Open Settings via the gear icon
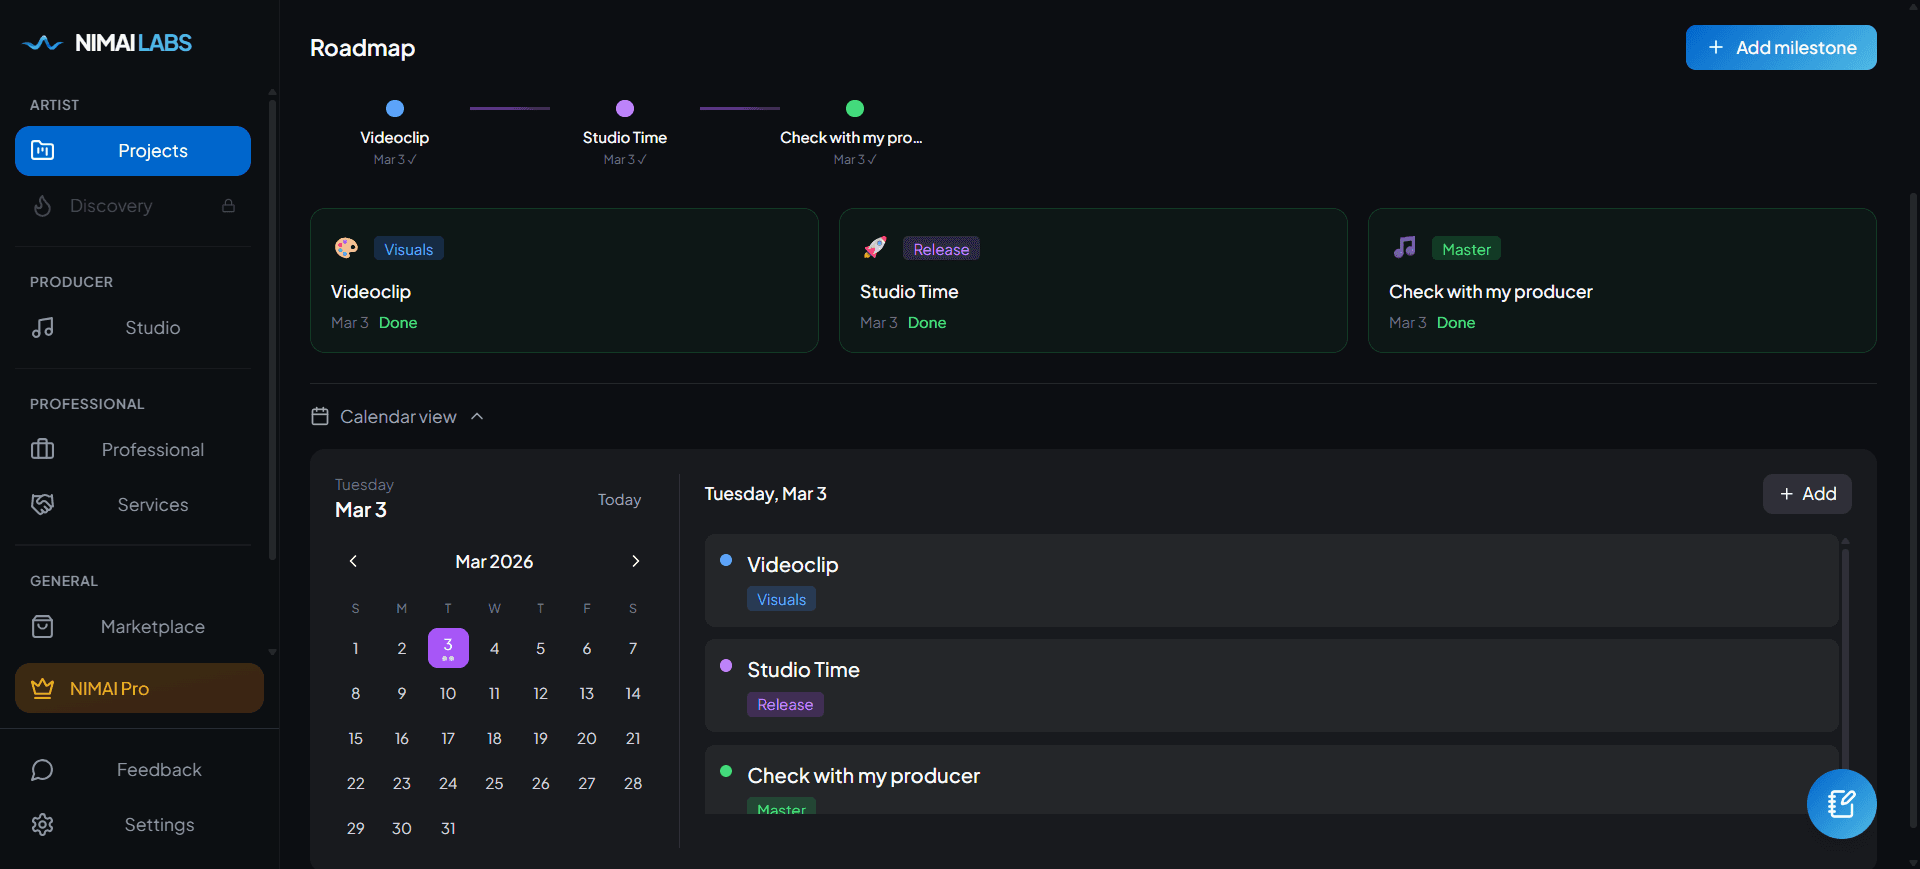The width and height of the screenshot is (1920, 869). pyautogui.click(x=43, y=824)
